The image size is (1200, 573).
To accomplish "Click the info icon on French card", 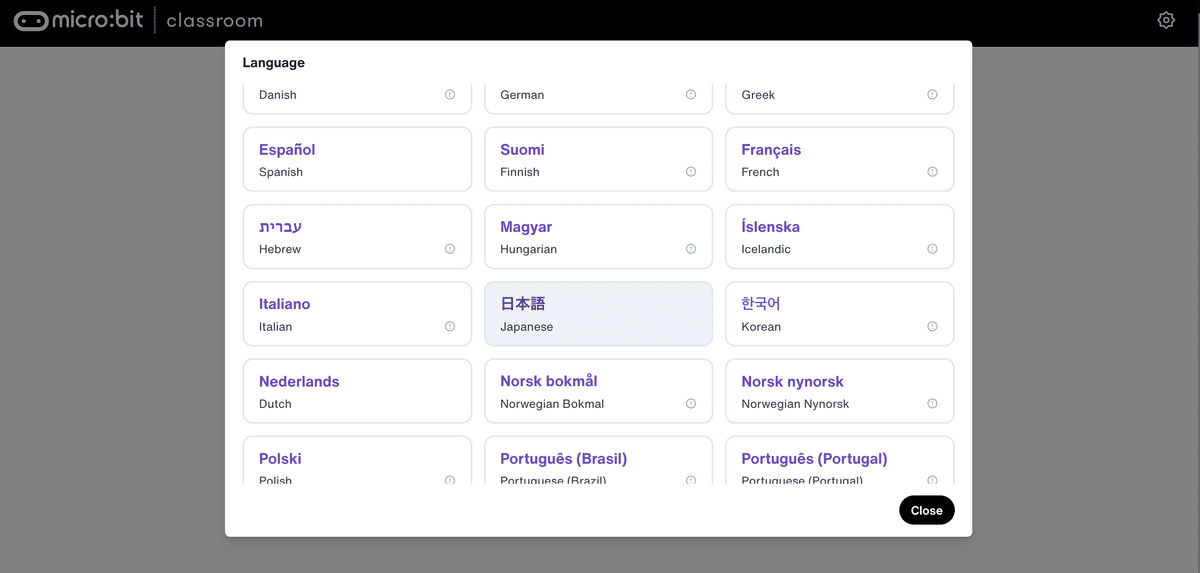I will [932, 172].
